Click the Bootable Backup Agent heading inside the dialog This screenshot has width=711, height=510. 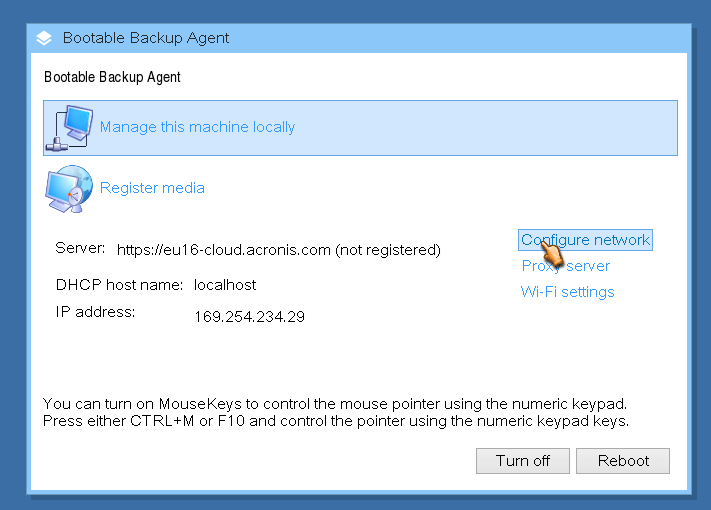tap(112, 77)
